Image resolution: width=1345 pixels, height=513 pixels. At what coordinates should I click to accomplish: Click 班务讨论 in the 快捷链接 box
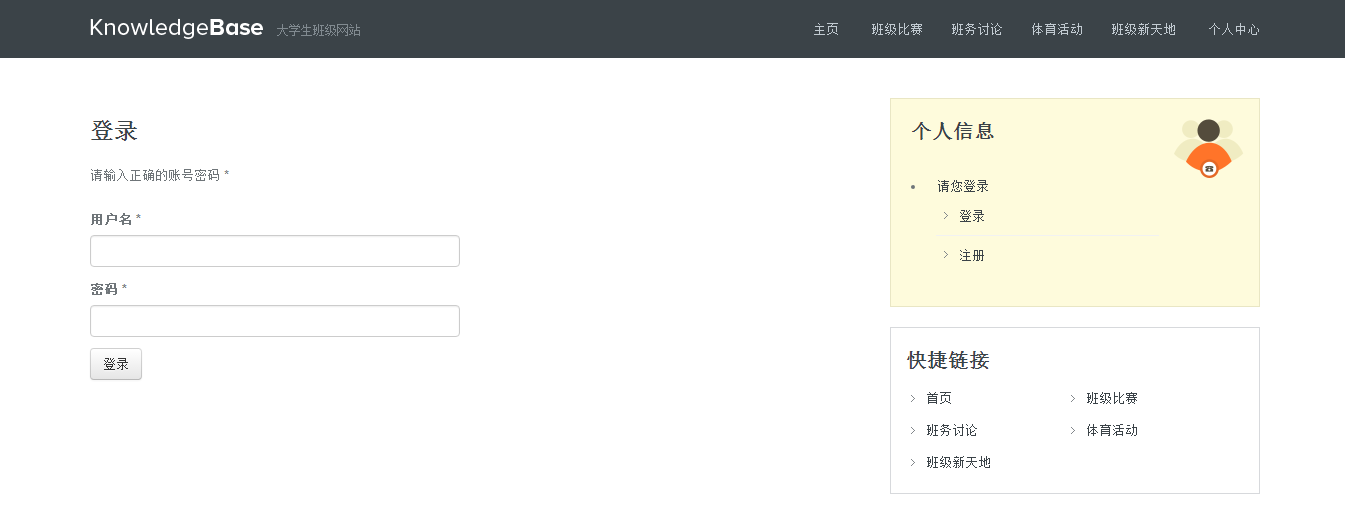point(952,431)
